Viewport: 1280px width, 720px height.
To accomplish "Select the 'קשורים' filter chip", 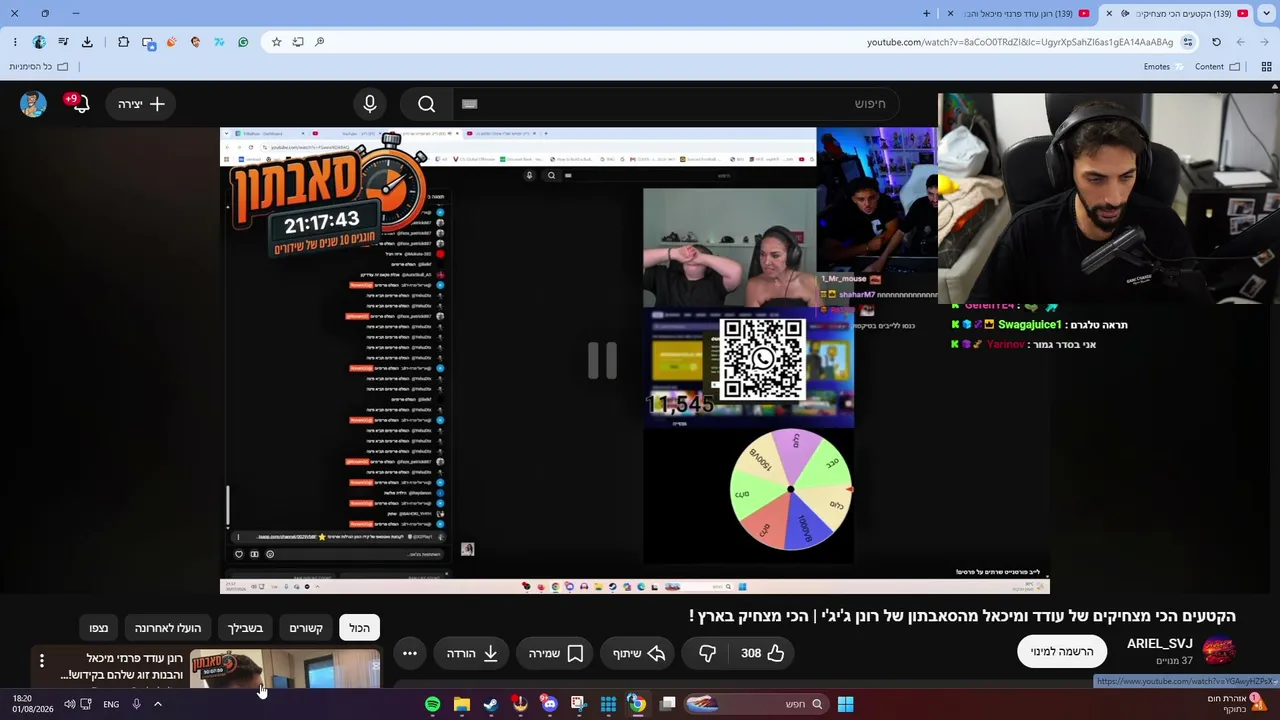I will tap(306, 628).
